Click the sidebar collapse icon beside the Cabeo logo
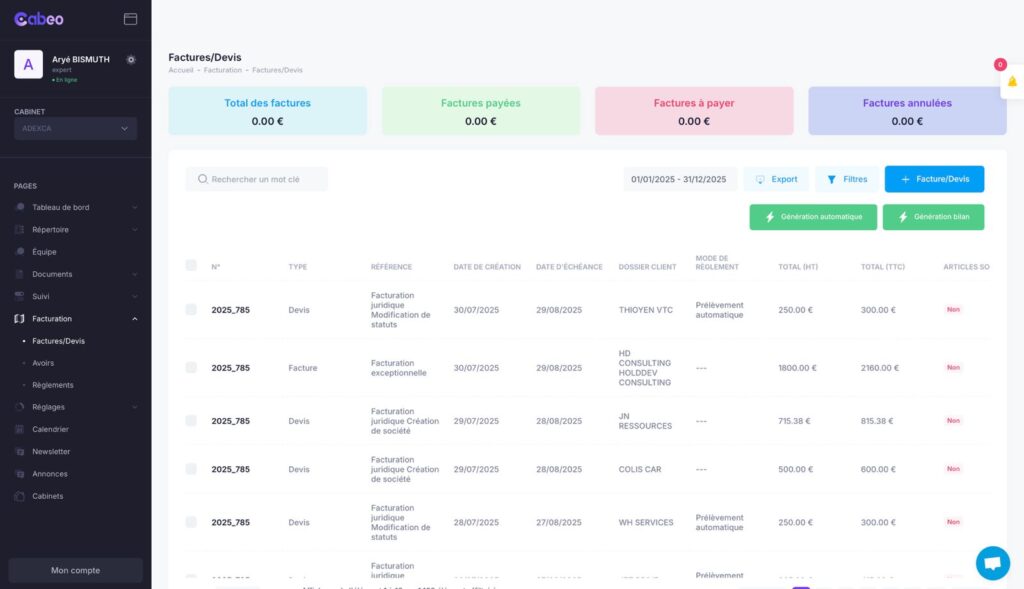 pos(130,19)
